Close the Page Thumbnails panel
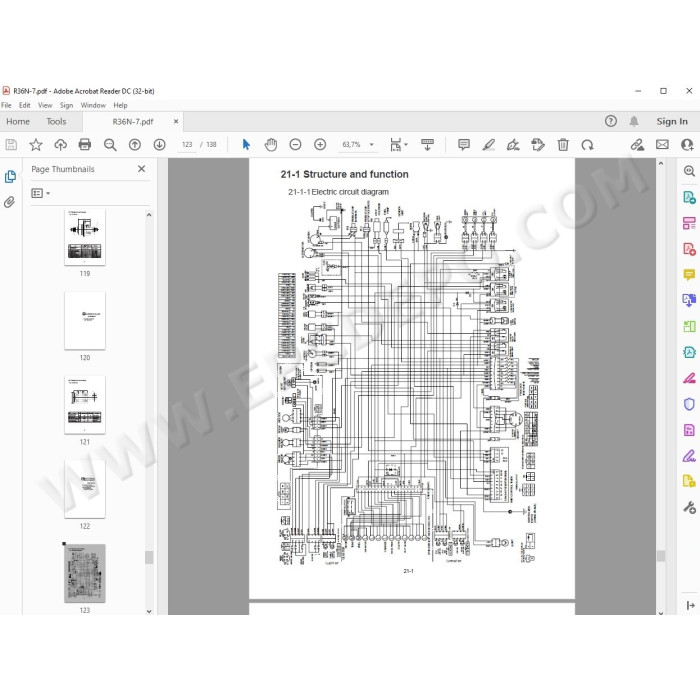The image size is (700, 700). 142,169
